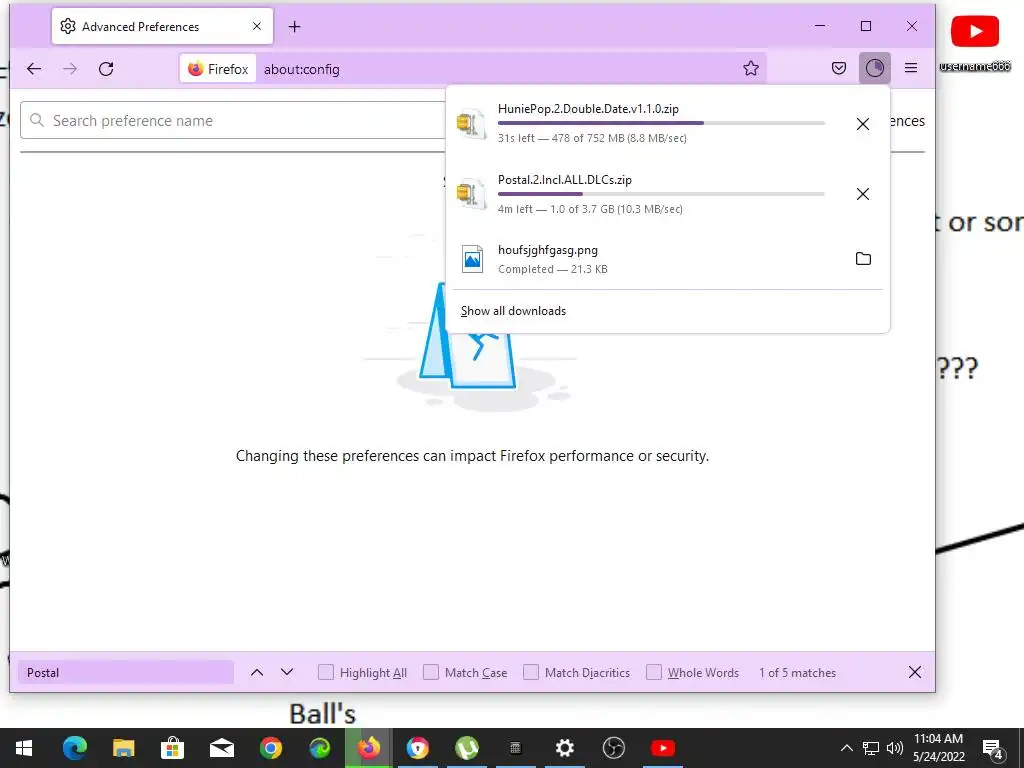Show all downloads

[513, 311]
